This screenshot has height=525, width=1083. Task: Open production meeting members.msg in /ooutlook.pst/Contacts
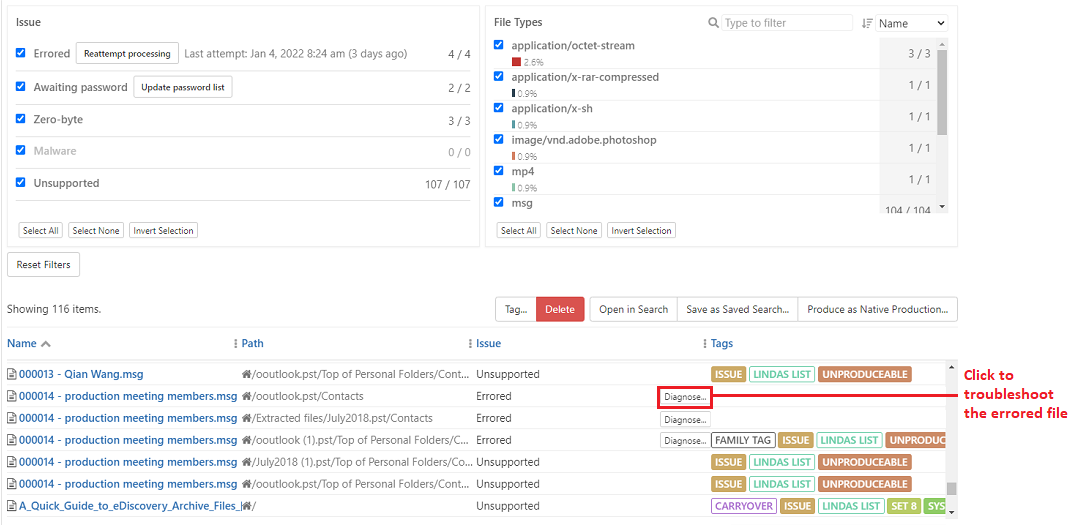(128, 397)
